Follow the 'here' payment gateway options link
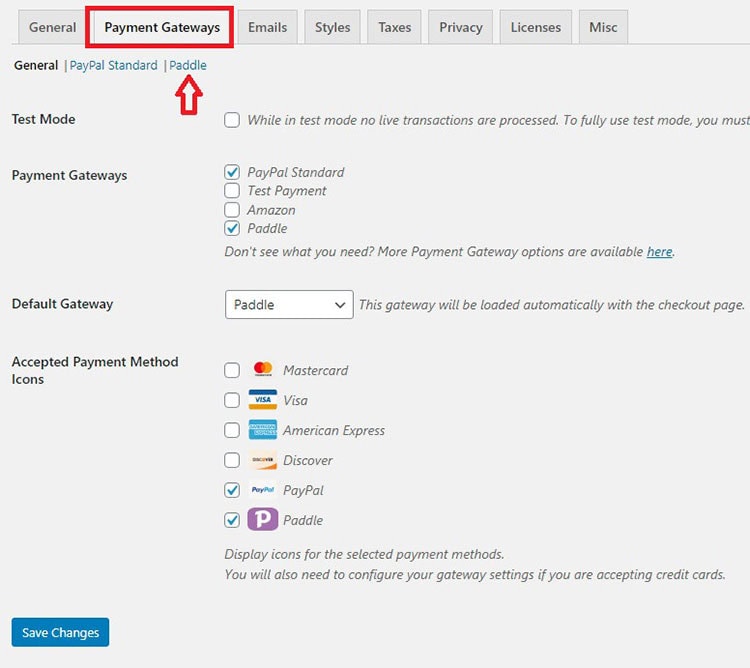The width and height of the screenshot is (750, 668). coord(660,252)
